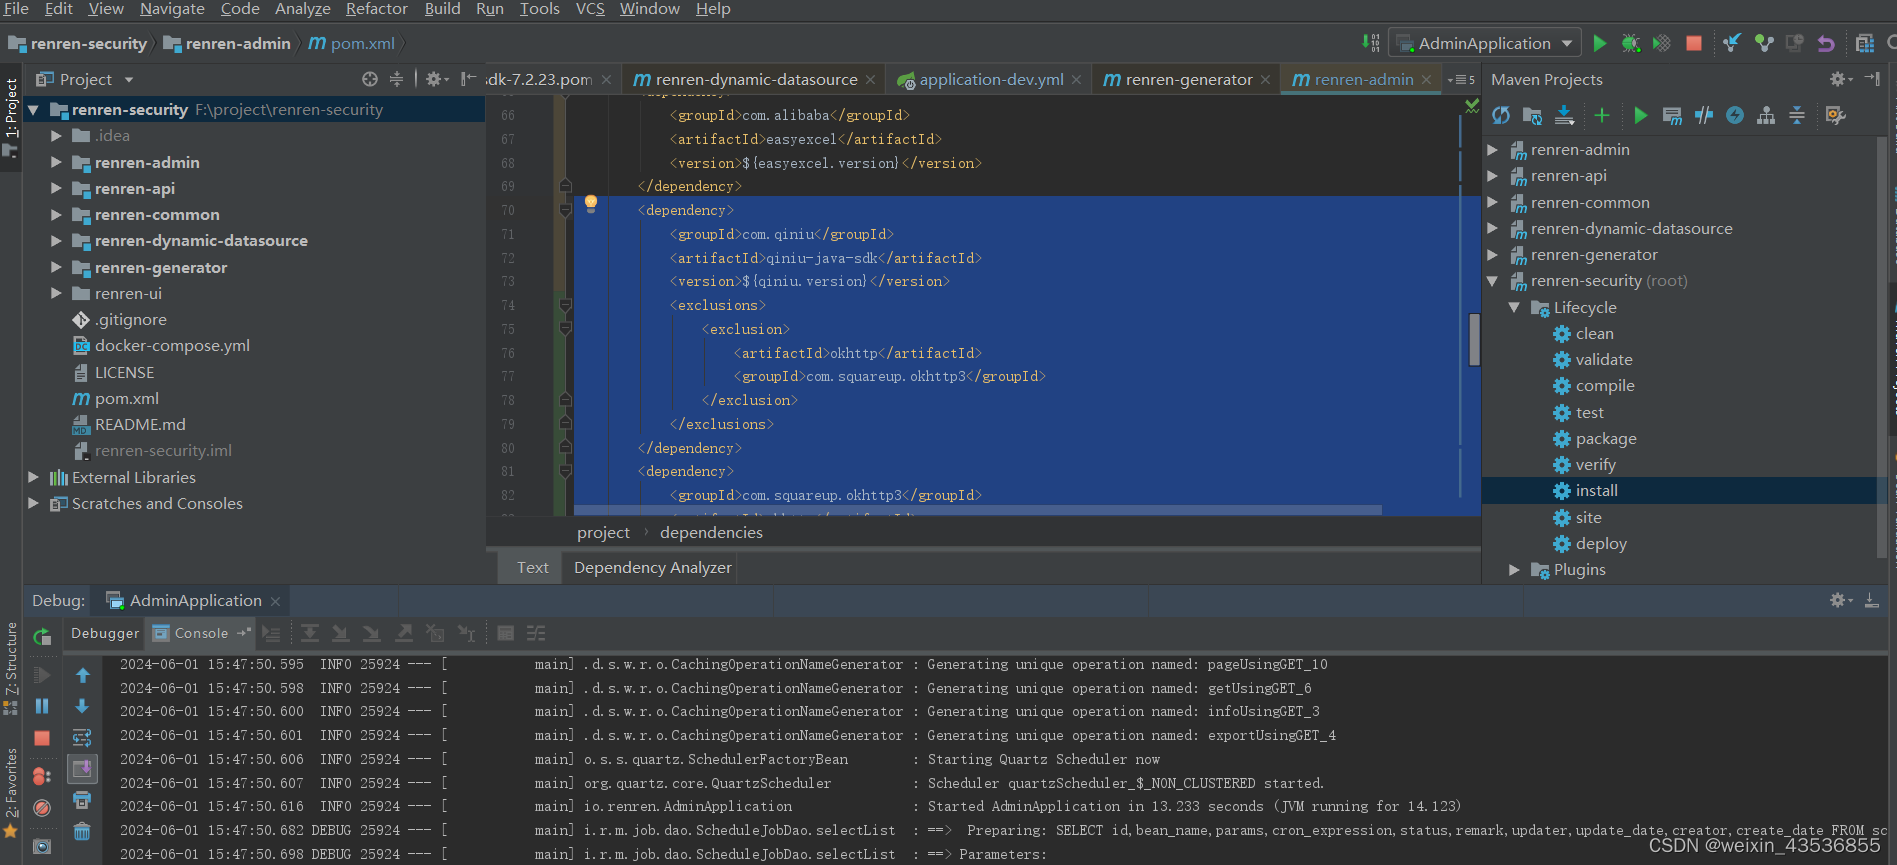
Task: Toggle Maven offline mode
Action: click(x=1704, y=115)
